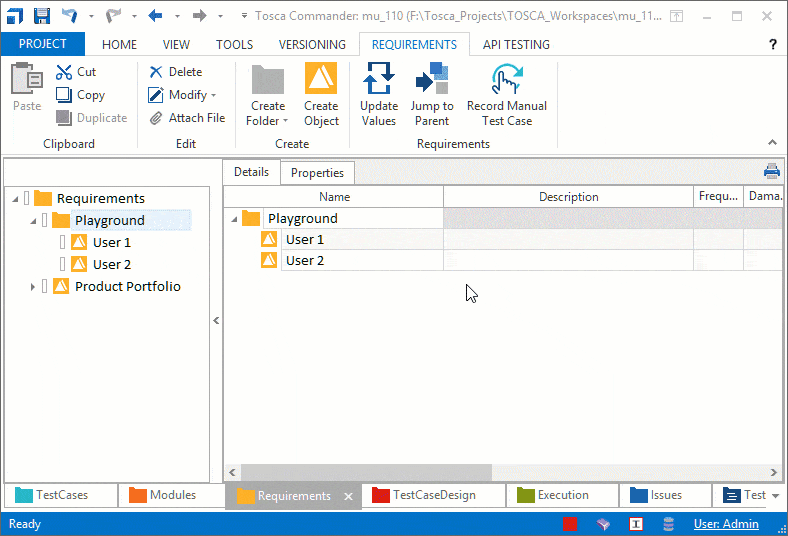Click the database icon in status bar
This screenshot has width=788, height=536.
pos(668,524)
